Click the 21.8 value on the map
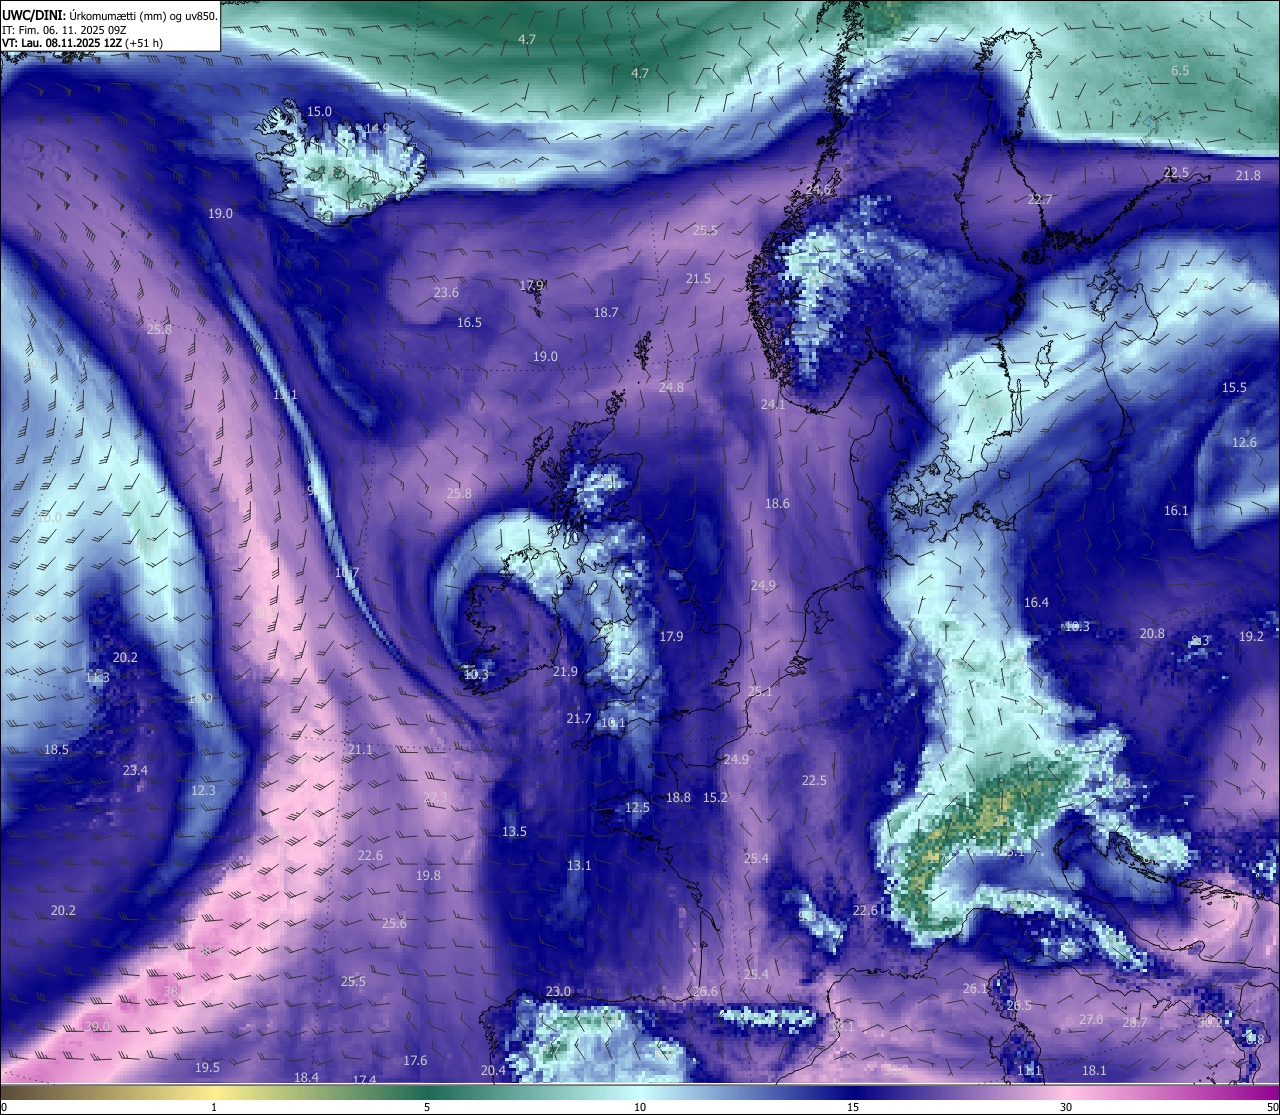Screen dimensions: 1280x1115 click(1248, 176)
